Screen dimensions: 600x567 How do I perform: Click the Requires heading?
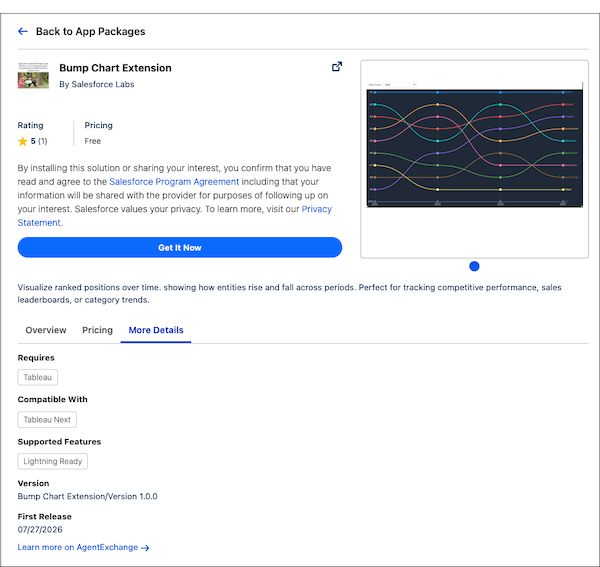(36, 358)
